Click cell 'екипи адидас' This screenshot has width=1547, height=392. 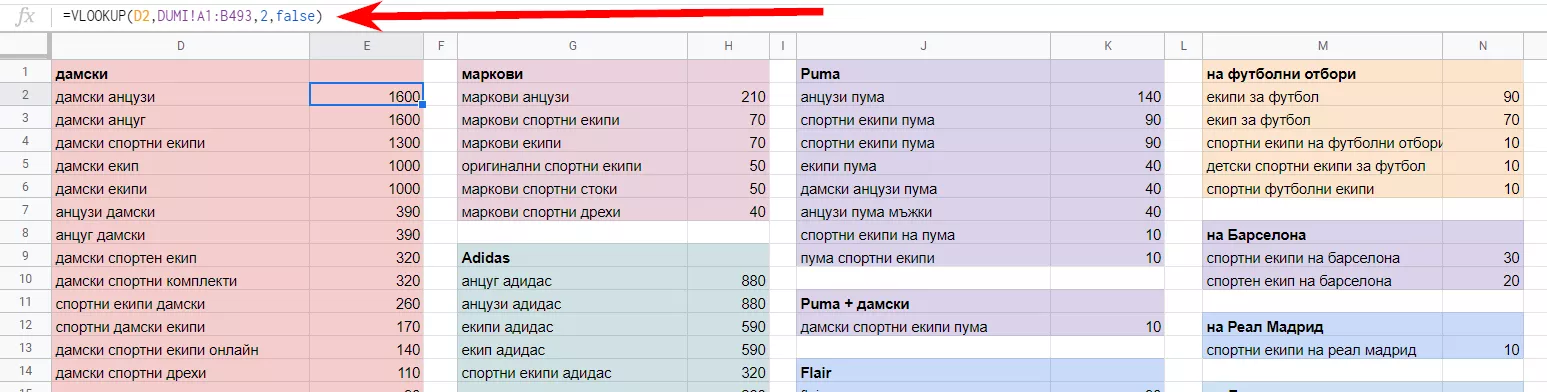pos(572,327)
